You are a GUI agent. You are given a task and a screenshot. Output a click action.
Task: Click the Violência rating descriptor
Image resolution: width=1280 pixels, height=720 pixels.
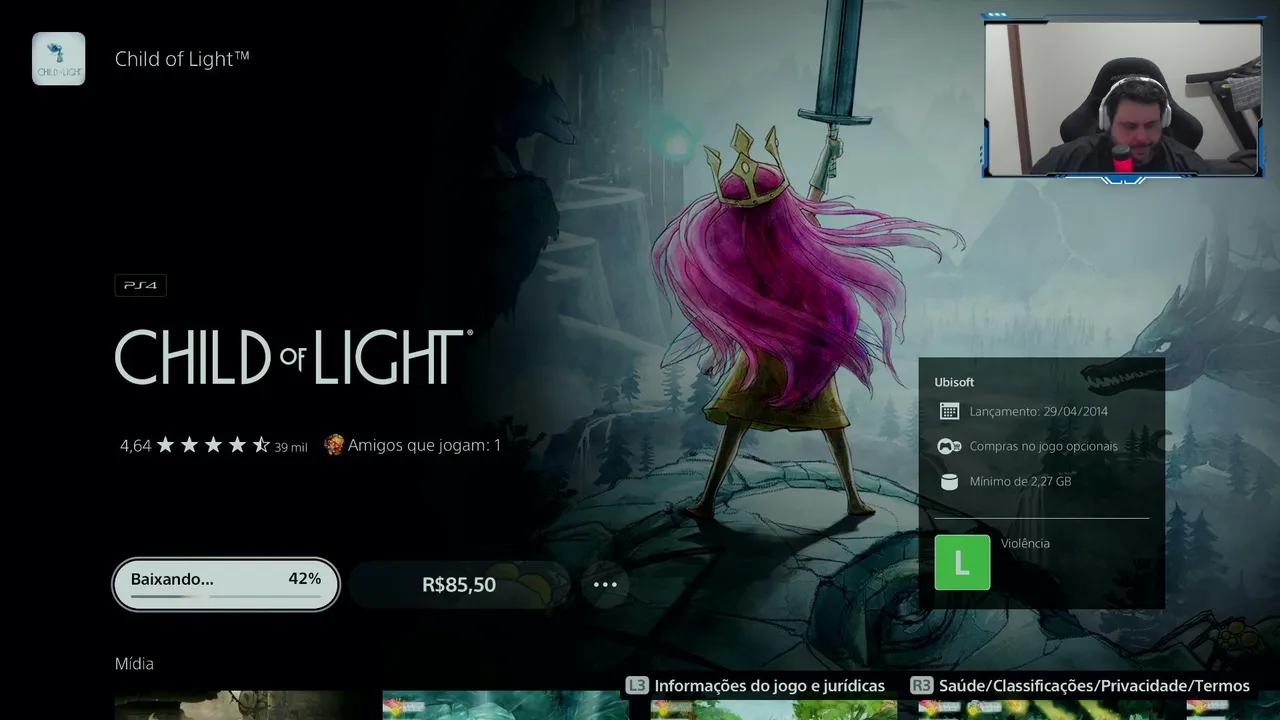[x=1025, y=543]
